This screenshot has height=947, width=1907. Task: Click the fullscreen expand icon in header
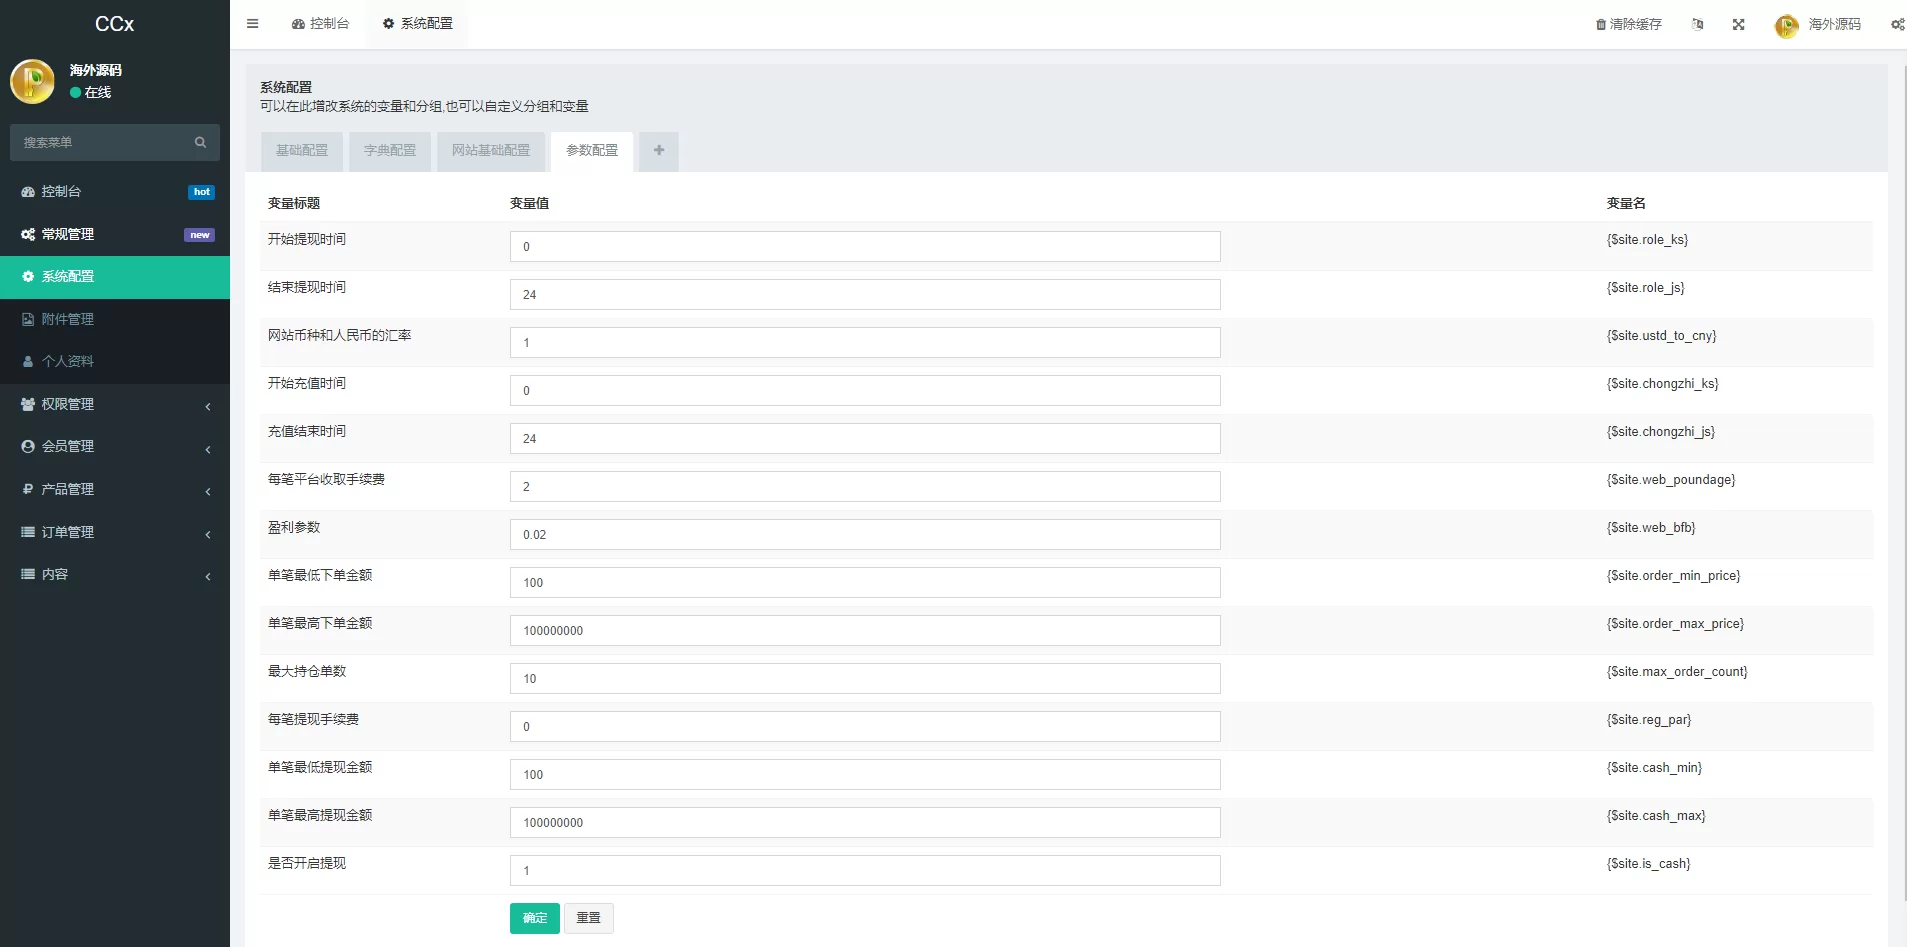(1738, 25)
